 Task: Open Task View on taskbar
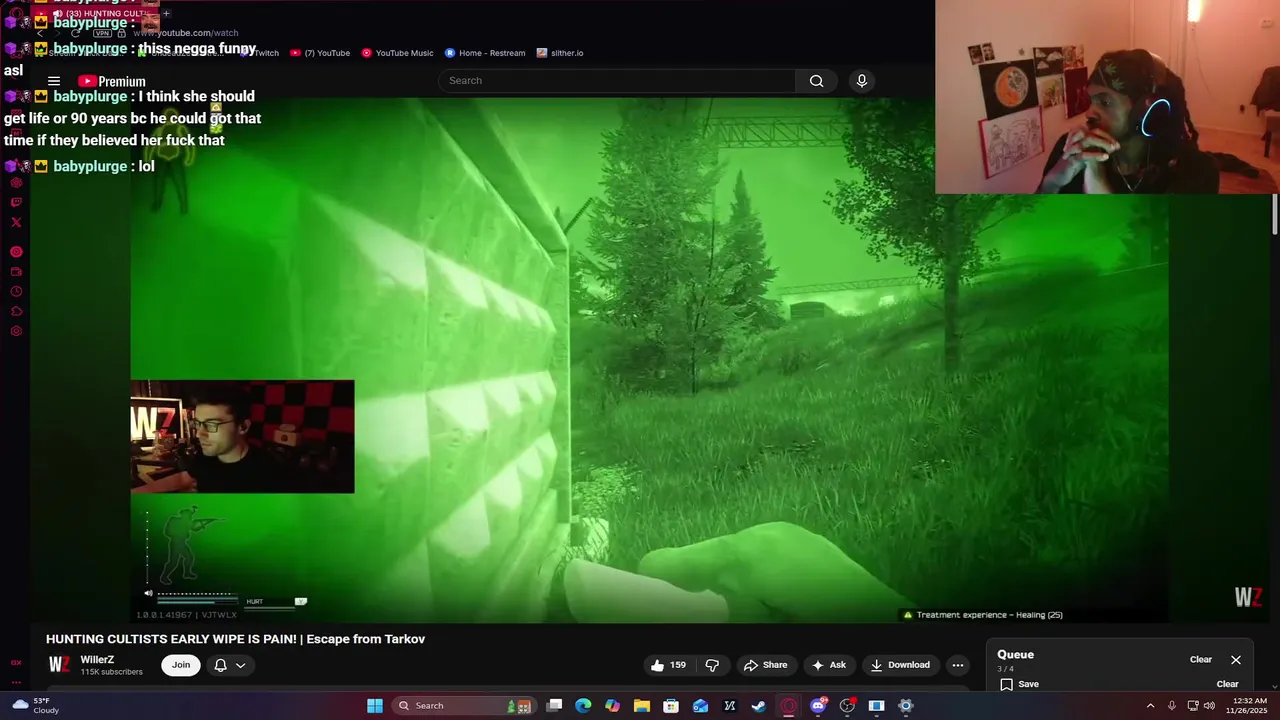555,706
